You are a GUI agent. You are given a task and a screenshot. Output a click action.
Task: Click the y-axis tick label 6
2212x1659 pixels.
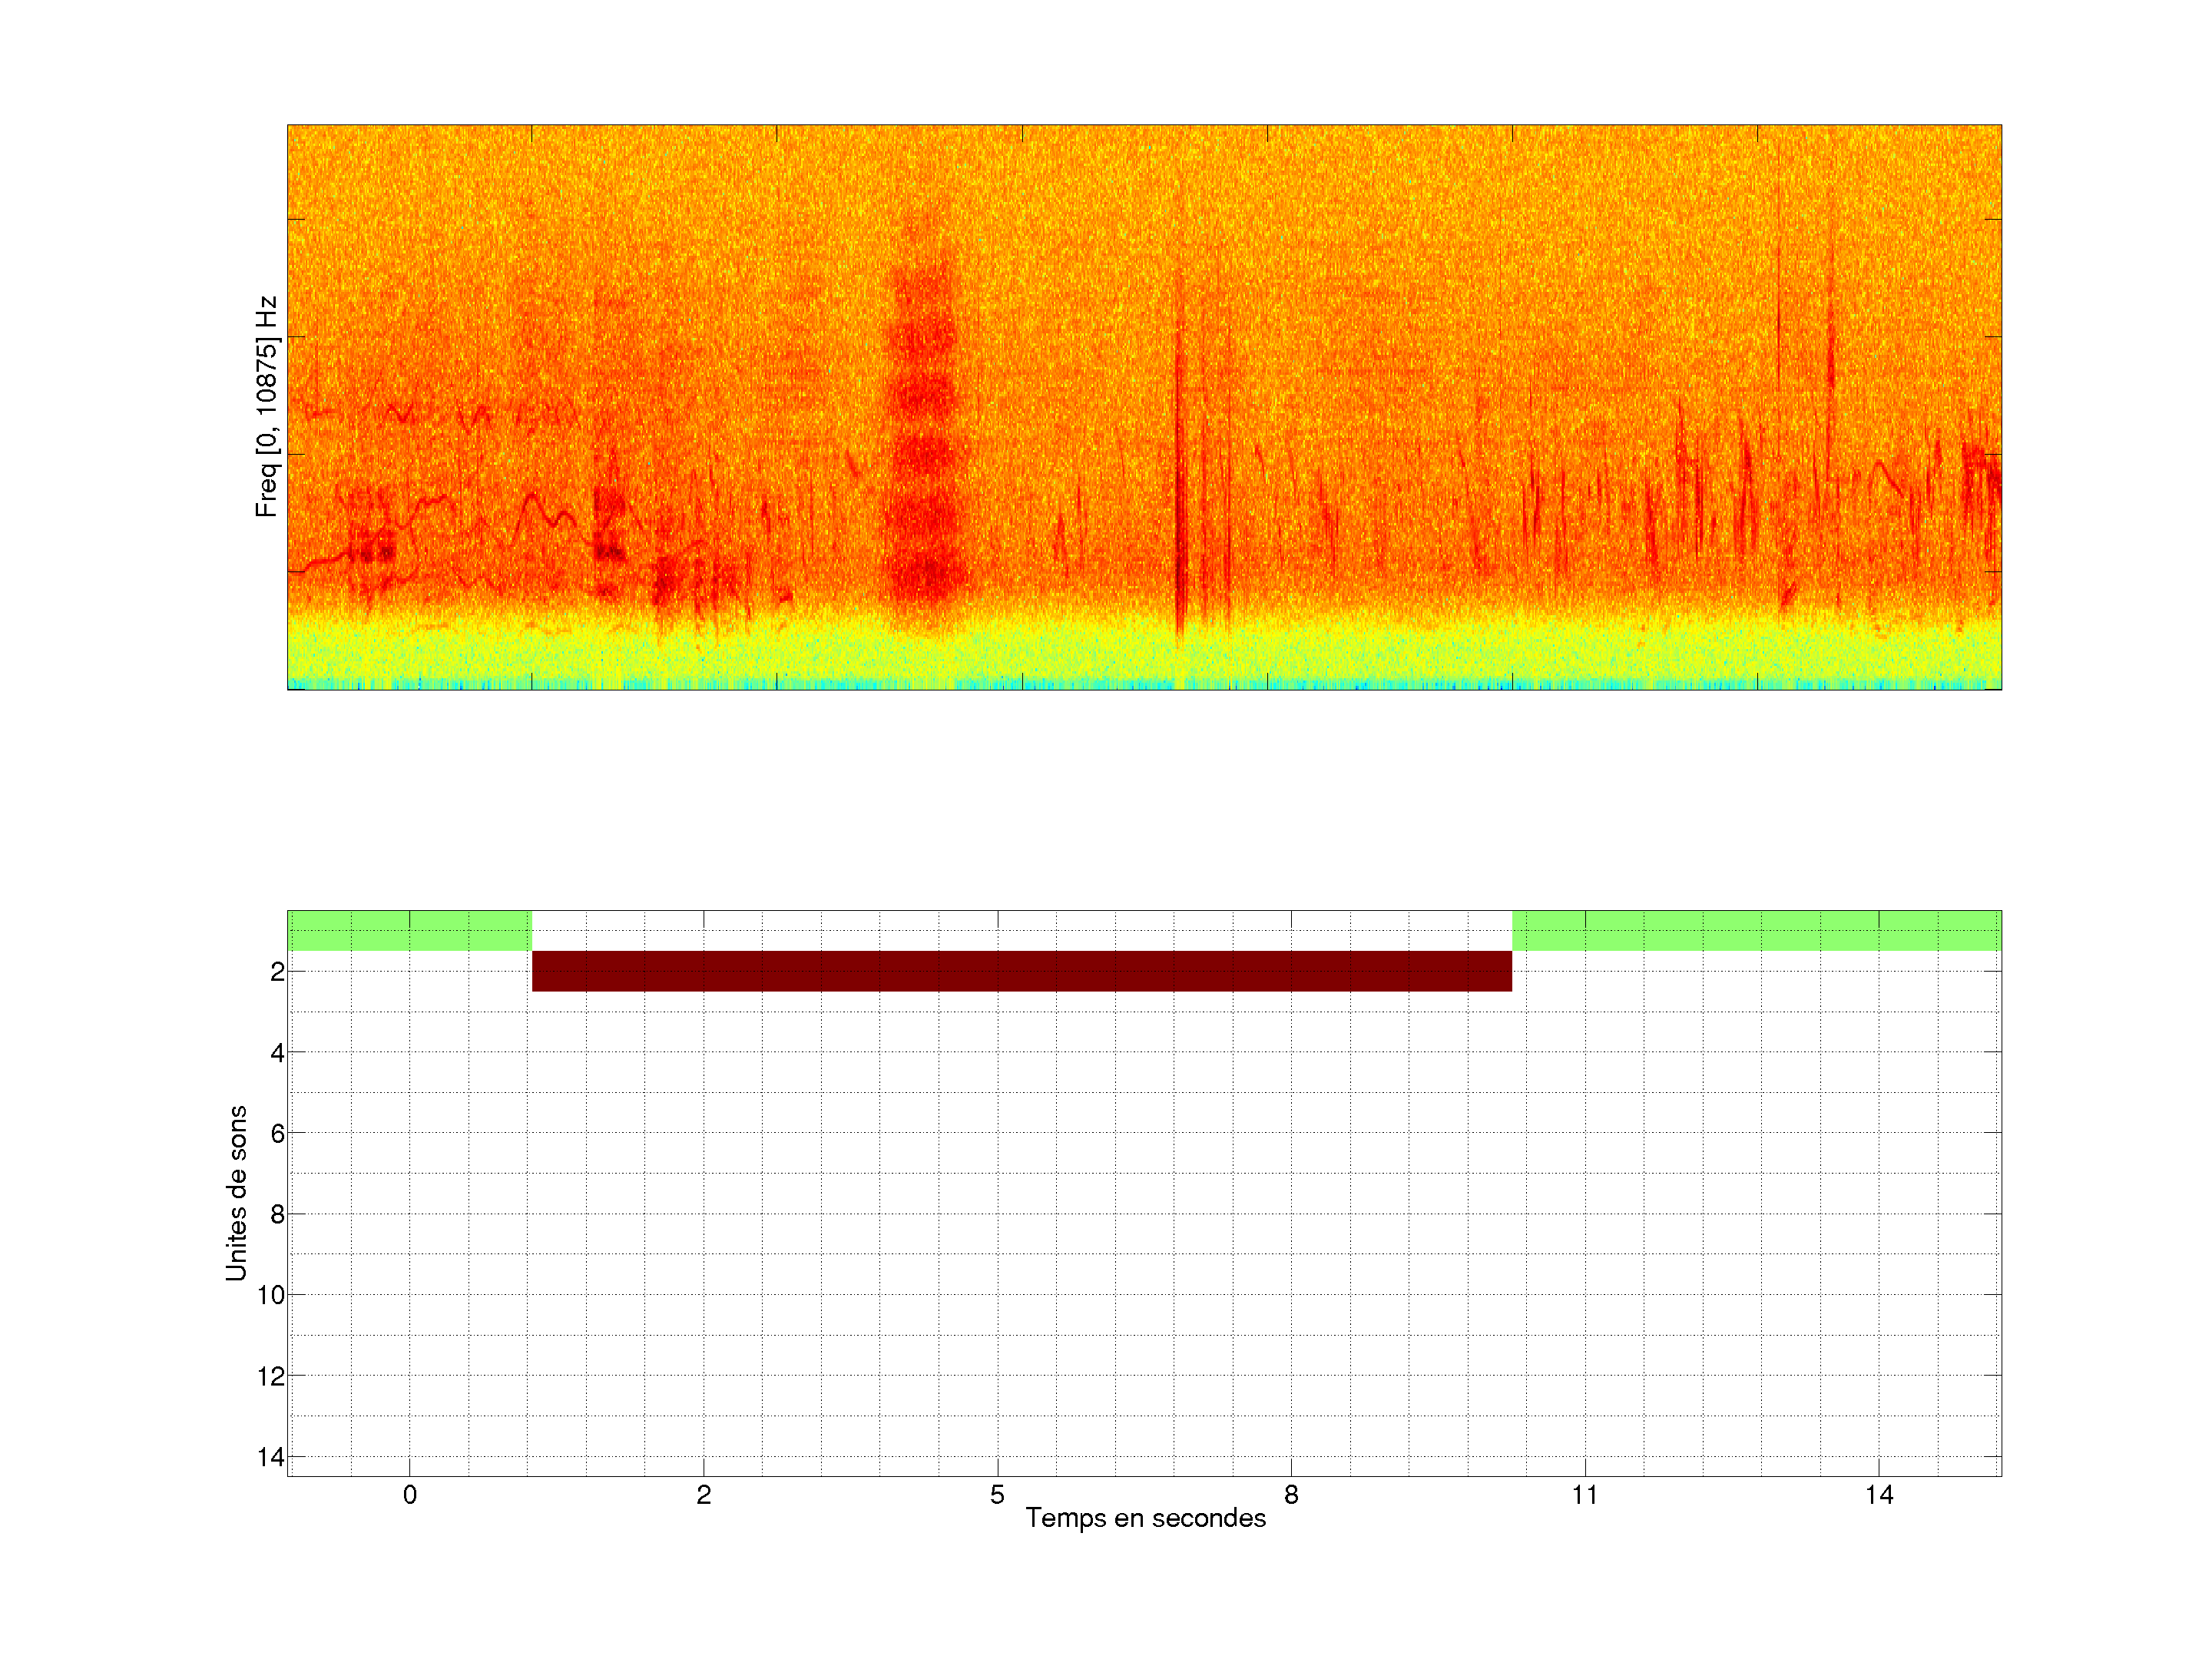pos(277,1134)
